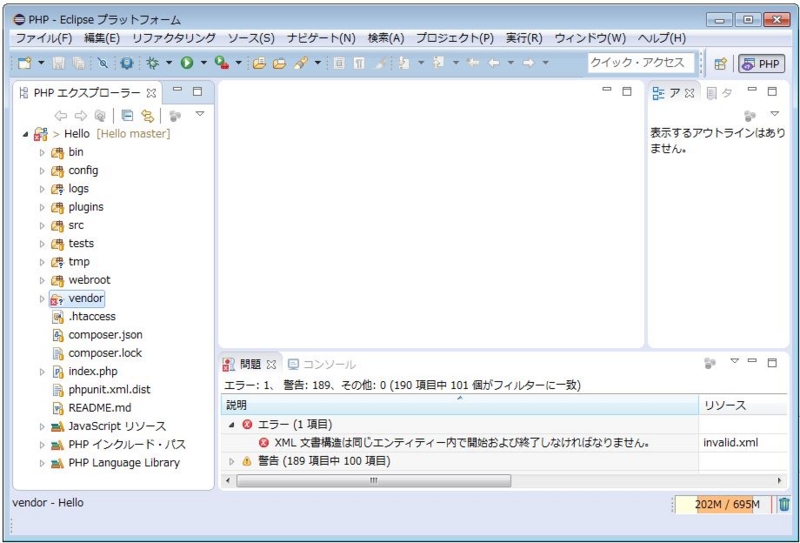
Task: Click the green Run button icon
Action: [187, 63]
